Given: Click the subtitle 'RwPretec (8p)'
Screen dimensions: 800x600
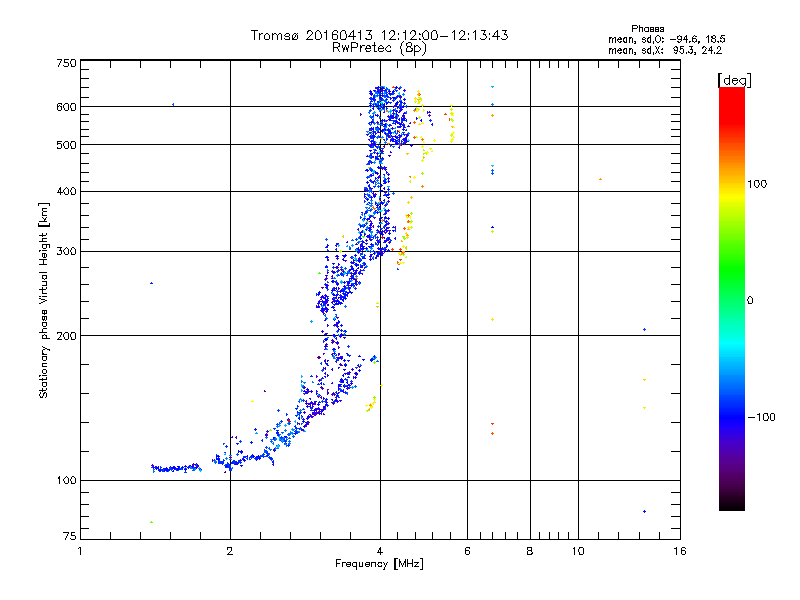Looking at the screenshot, I should coord(379,48).
